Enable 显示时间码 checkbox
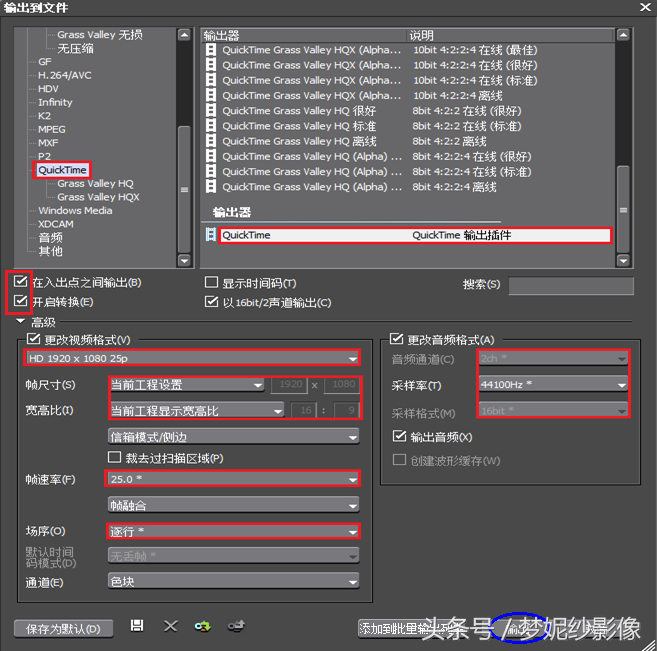The width and height of the screenshot is (657, 651). pyautogui.click(x=211, y=283)
